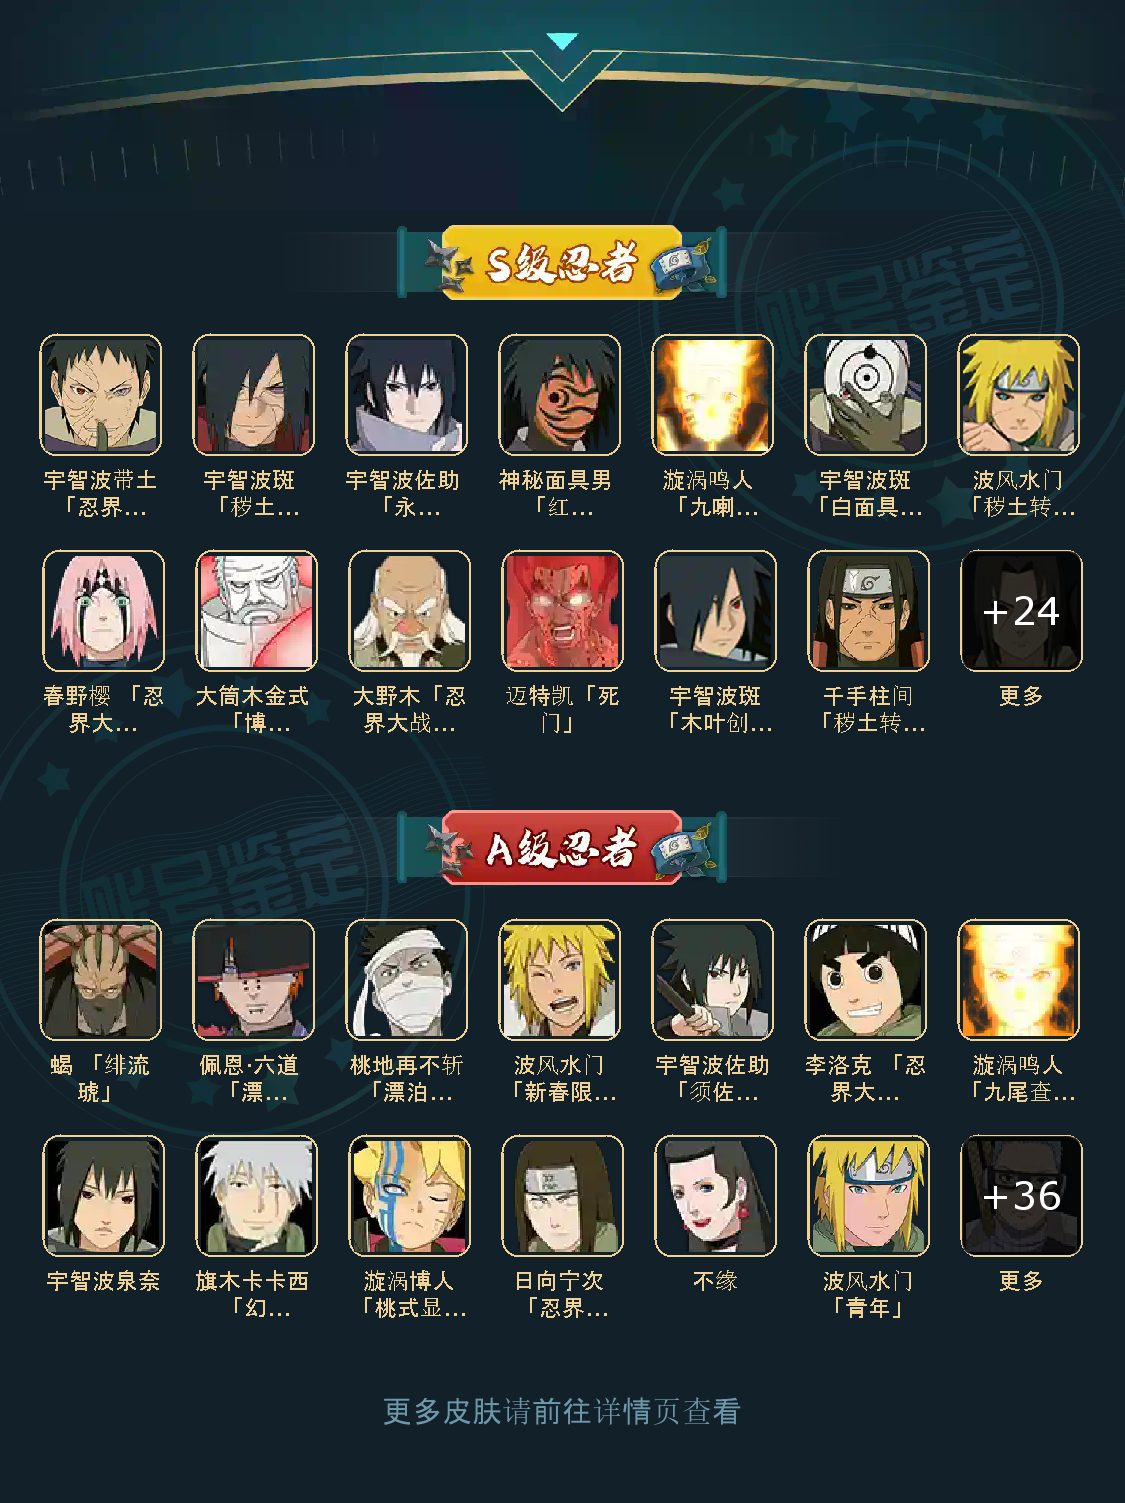Open 佩恩·六道 ninja portrait
1125x1503 pixels.
coord(254,980)
